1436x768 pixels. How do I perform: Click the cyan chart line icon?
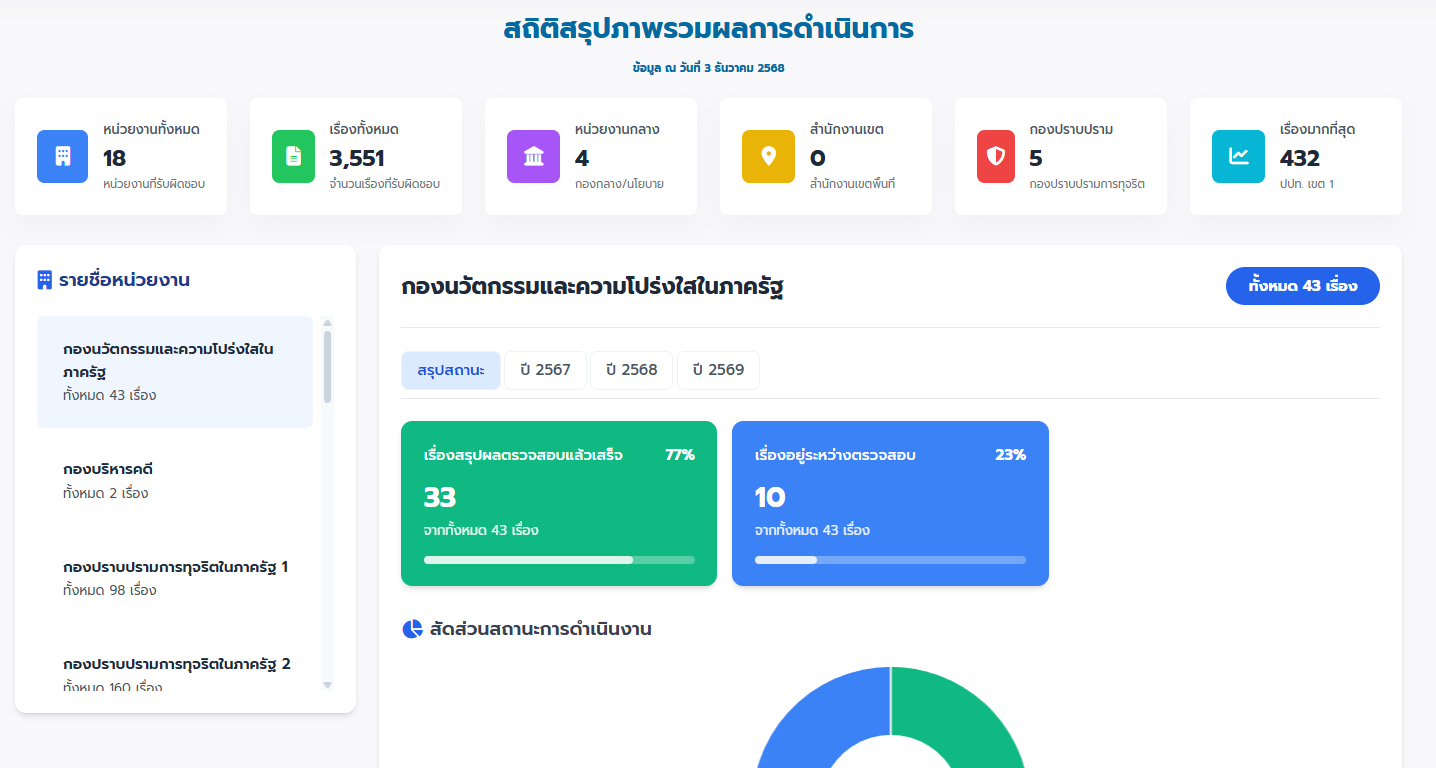click(1238, 157)
